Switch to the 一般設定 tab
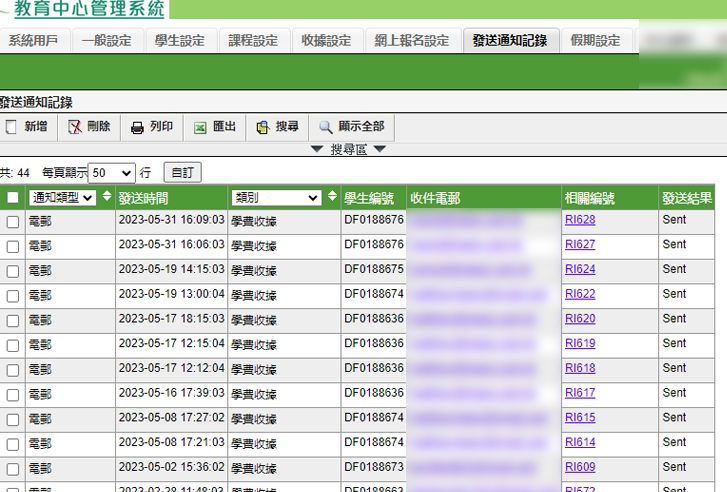This screenshot has width=727, height=492. (107, 41)
